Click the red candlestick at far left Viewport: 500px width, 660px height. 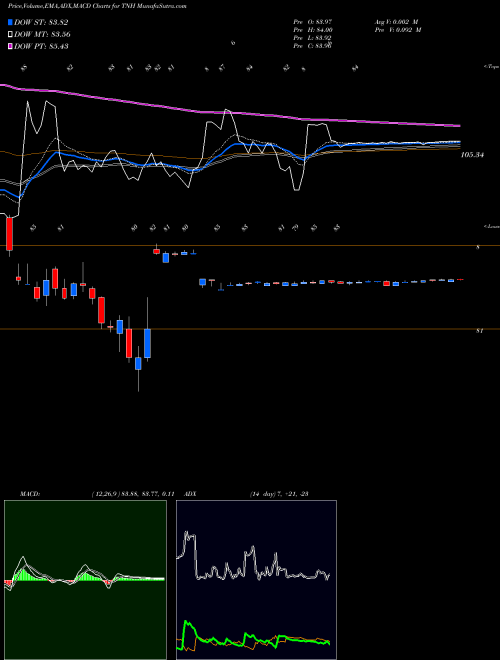click(x=9, y=234)
